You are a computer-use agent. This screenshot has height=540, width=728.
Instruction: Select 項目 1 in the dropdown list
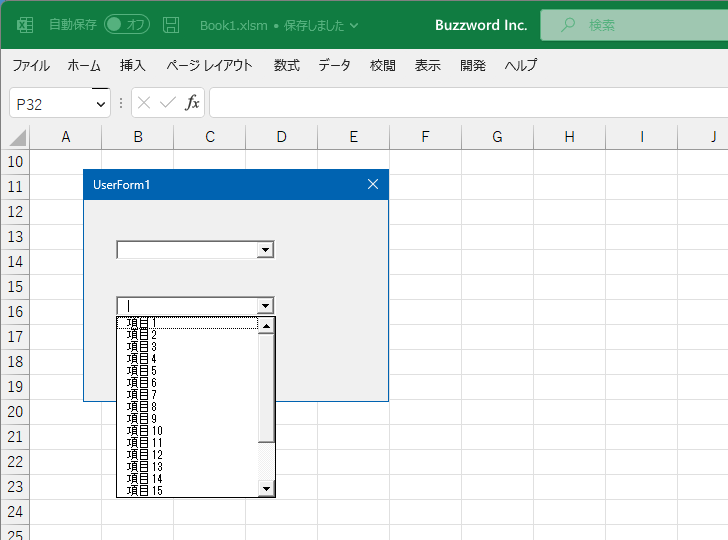tap(188, 323)
